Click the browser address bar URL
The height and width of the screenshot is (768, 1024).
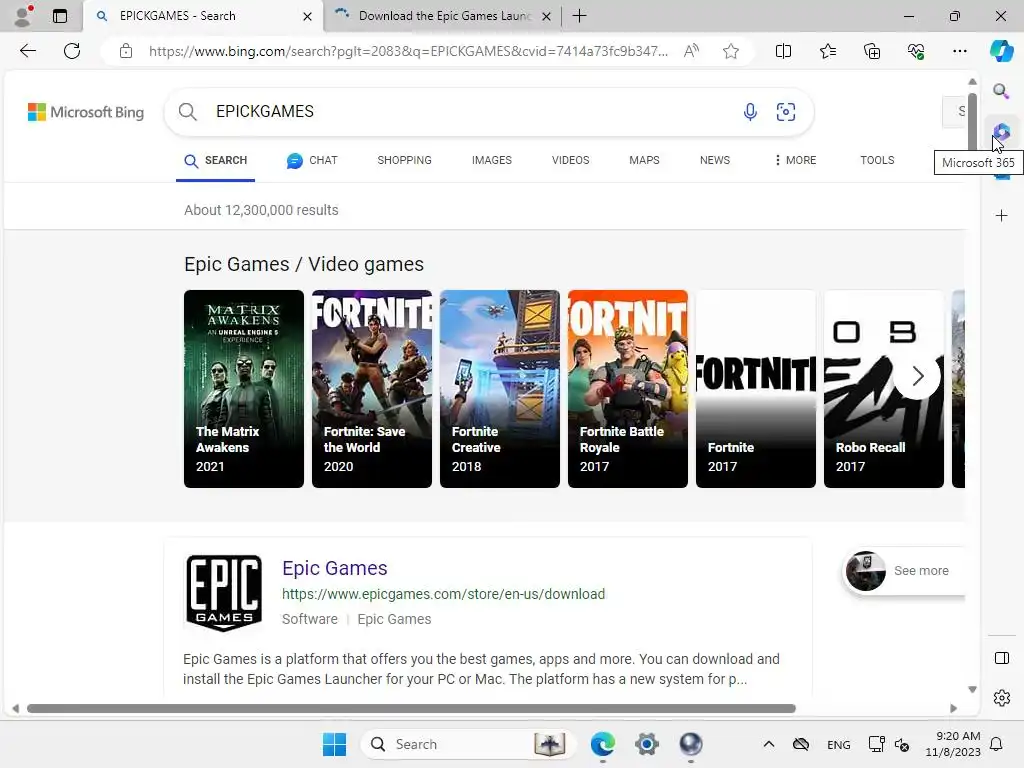408,51
